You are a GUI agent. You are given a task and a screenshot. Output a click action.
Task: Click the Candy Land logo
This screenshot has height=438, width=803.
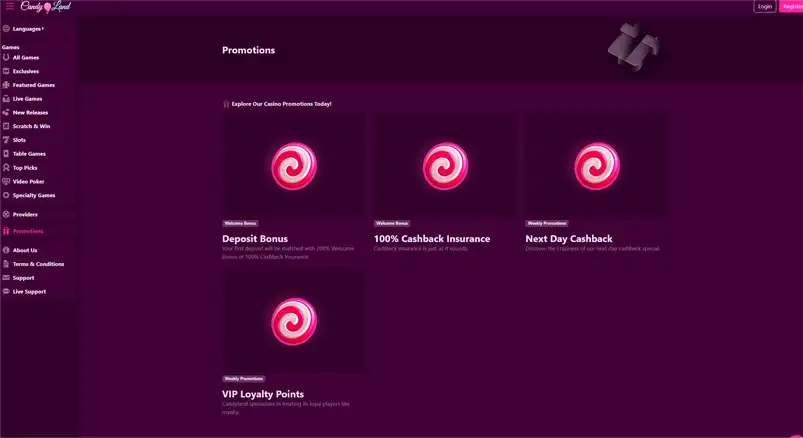pyautogui.click(x=42, y=6)
